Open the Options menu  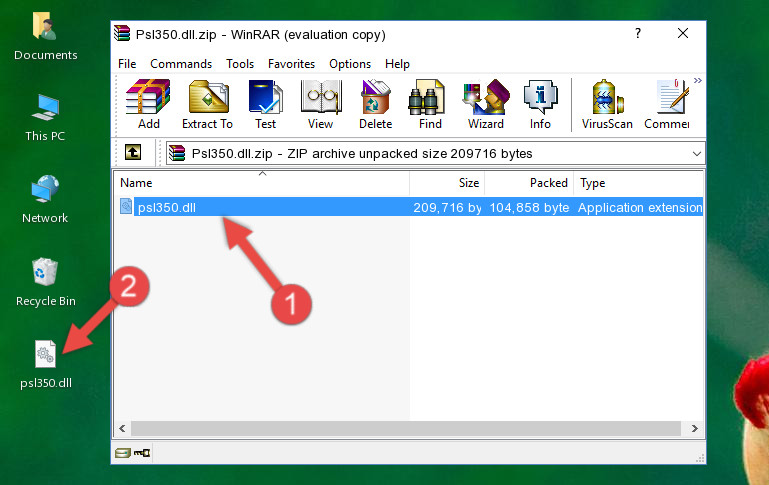pos(350,64)
